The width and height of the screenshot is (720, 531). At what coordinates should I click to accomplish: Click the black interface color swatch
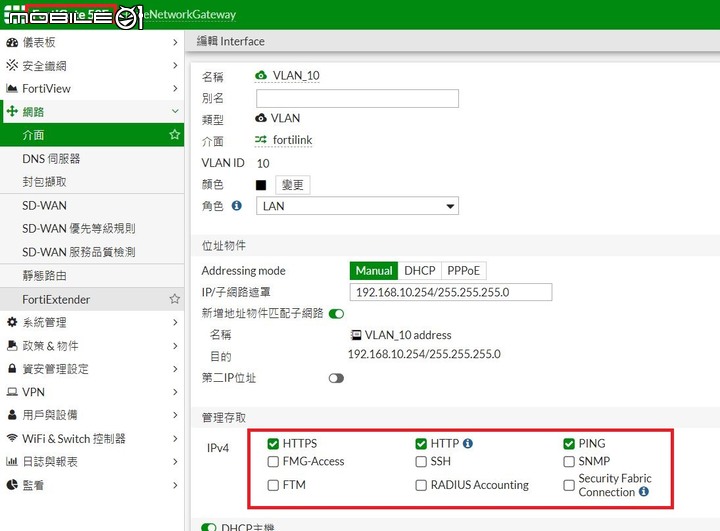pos(261,185)
